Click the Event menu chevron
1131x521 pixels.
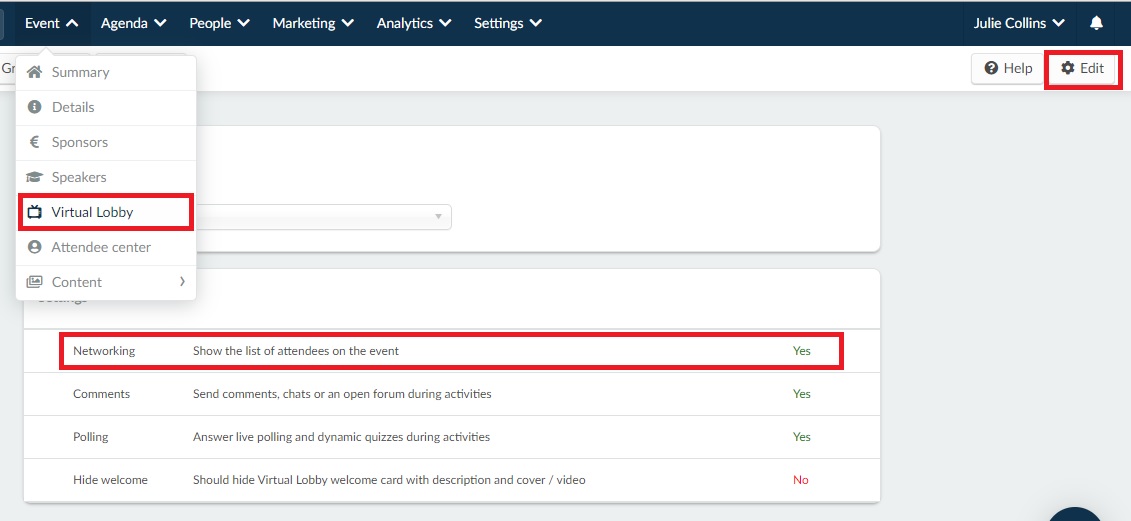tap(72, 23)
